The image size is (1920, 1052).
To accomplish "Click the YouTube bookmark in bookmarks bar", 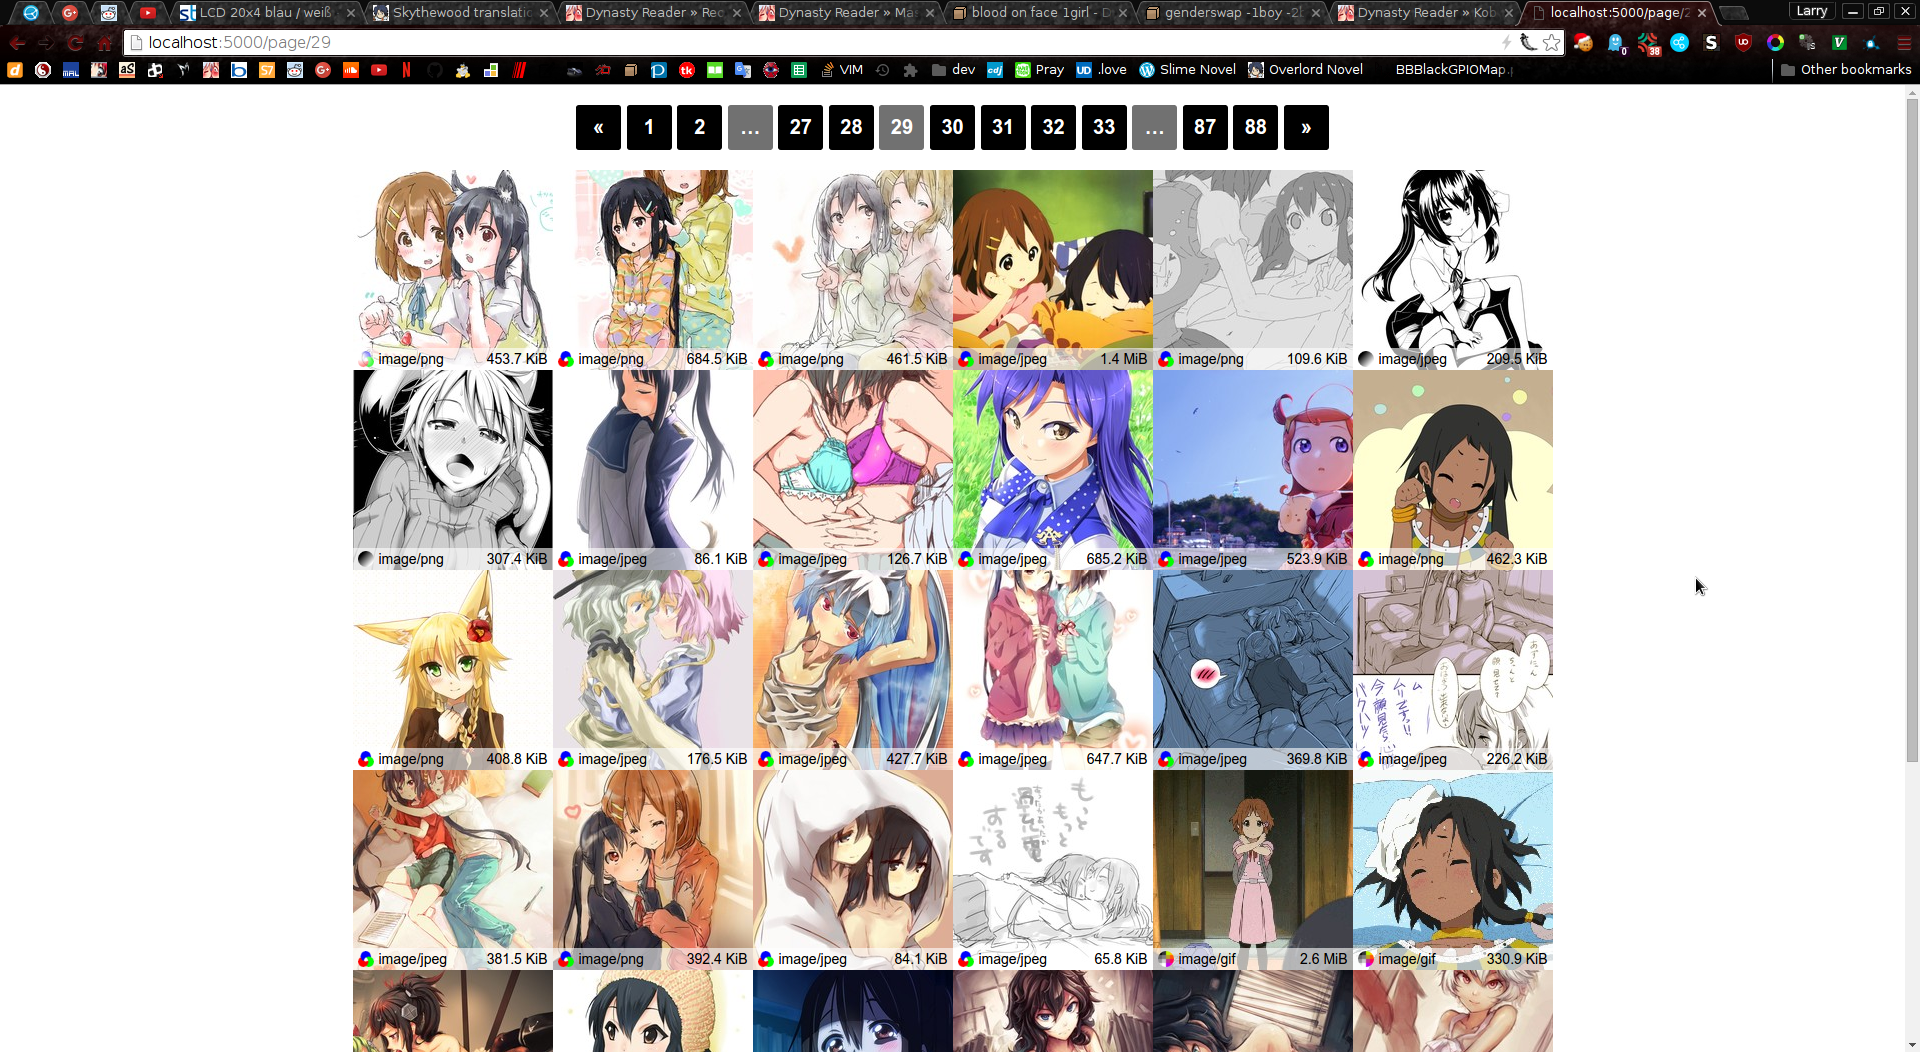I will coord(379,70).
